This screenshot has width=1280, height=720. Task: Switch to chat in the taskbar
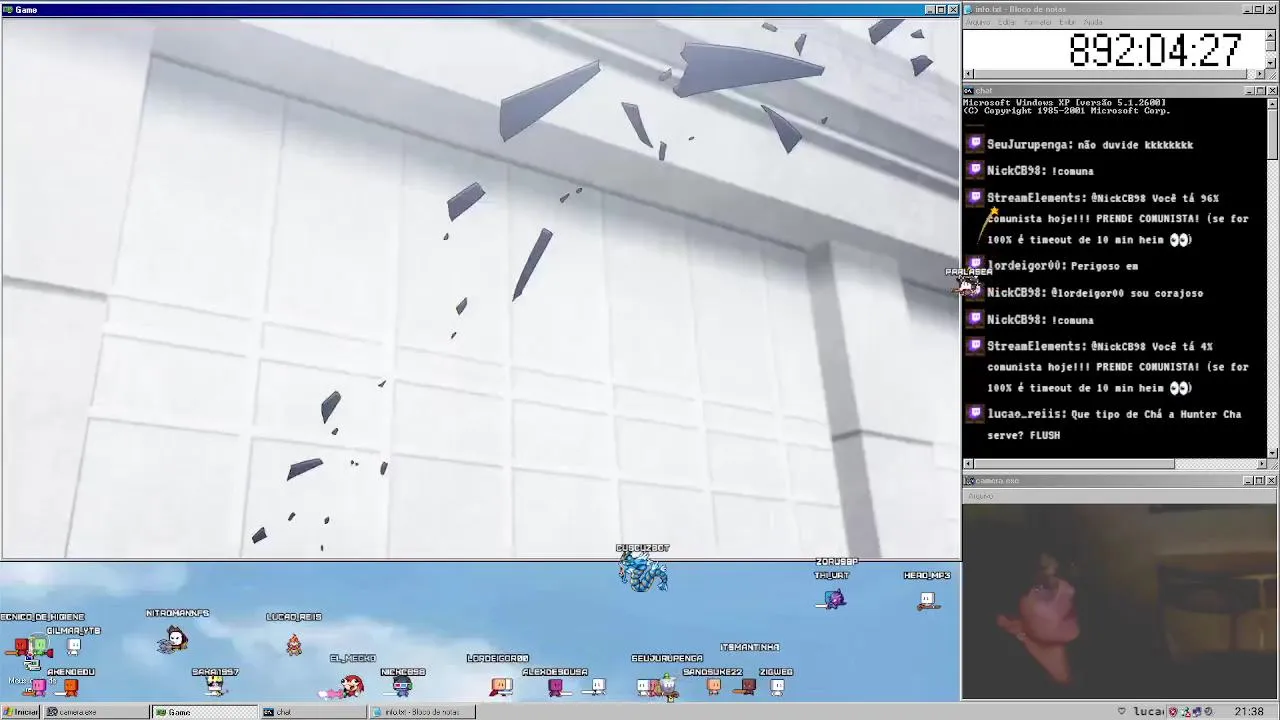tap(313, 712)
